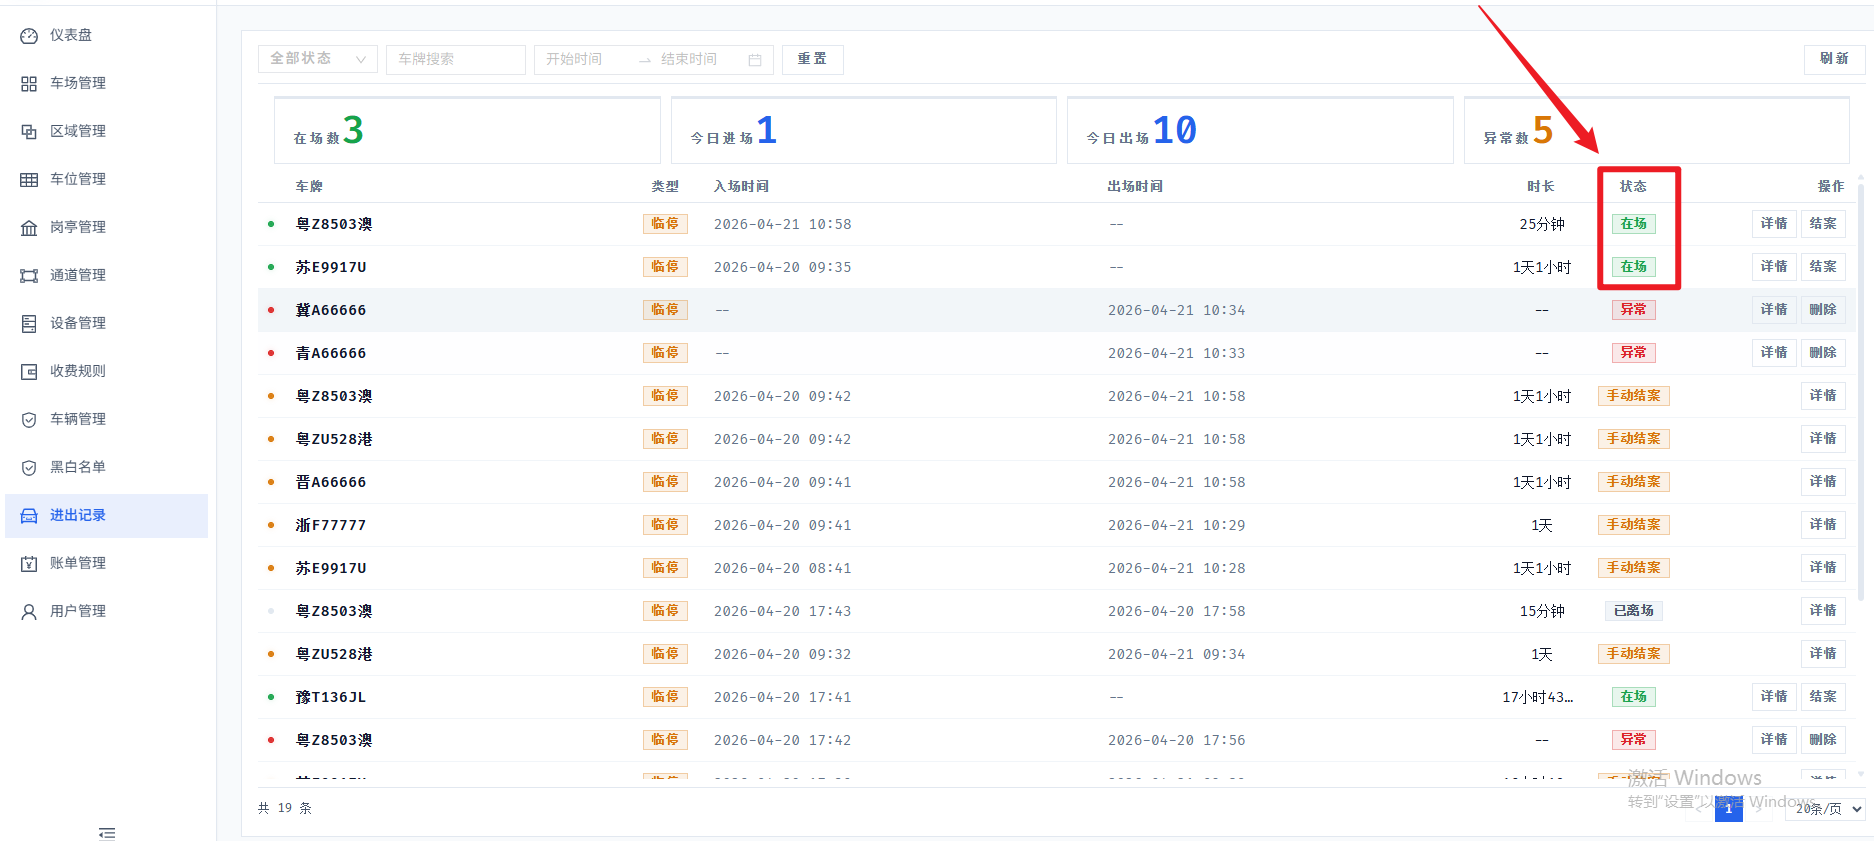Click the 车牌搜索 search input field
Screen dimensions: 1874x841
point(455,60)
